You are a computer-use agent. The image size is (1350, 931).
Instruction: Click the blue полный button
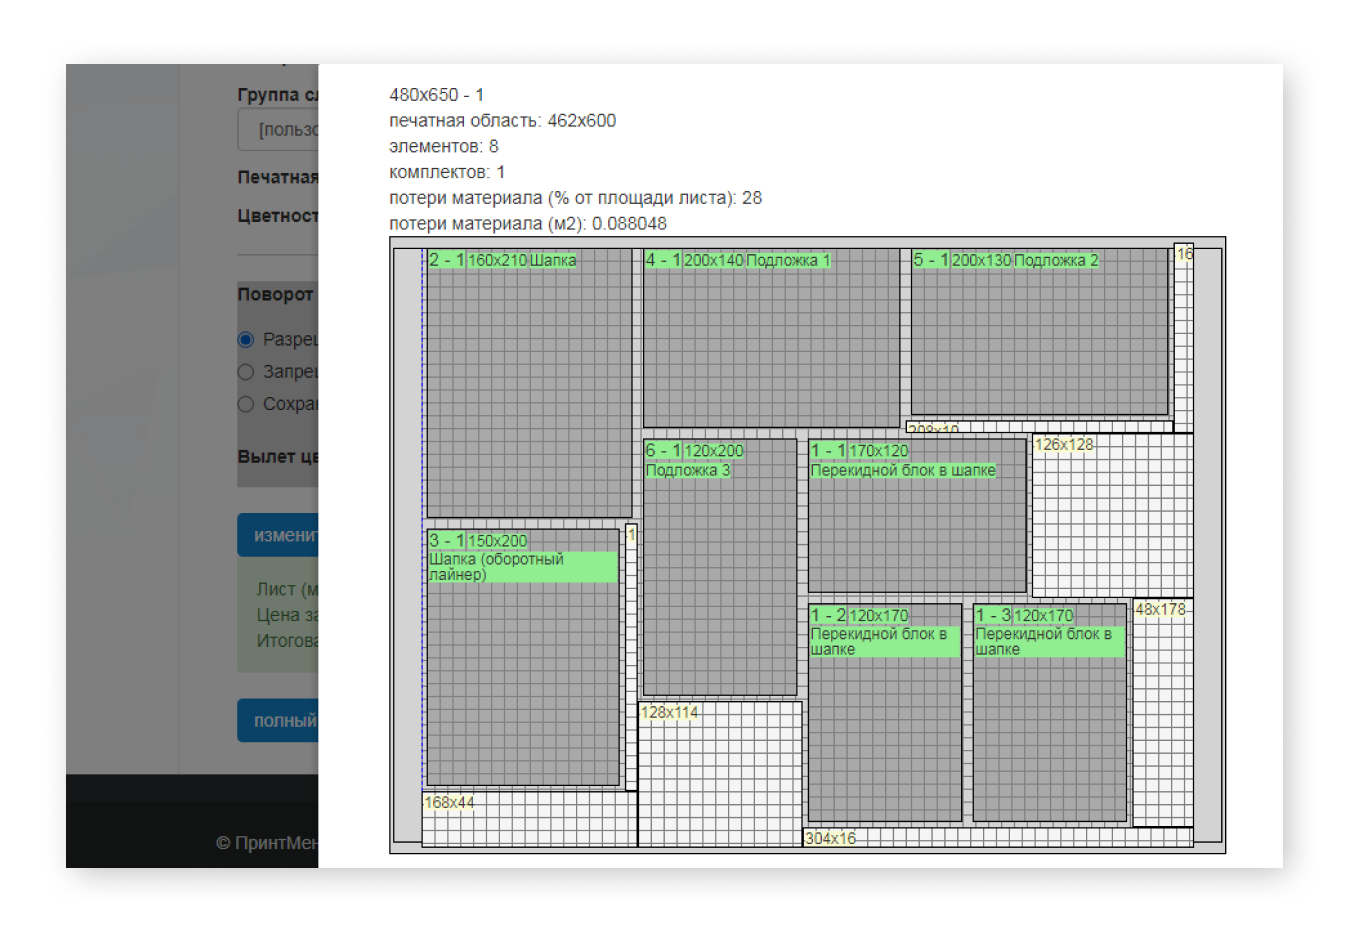pos(278,720)
